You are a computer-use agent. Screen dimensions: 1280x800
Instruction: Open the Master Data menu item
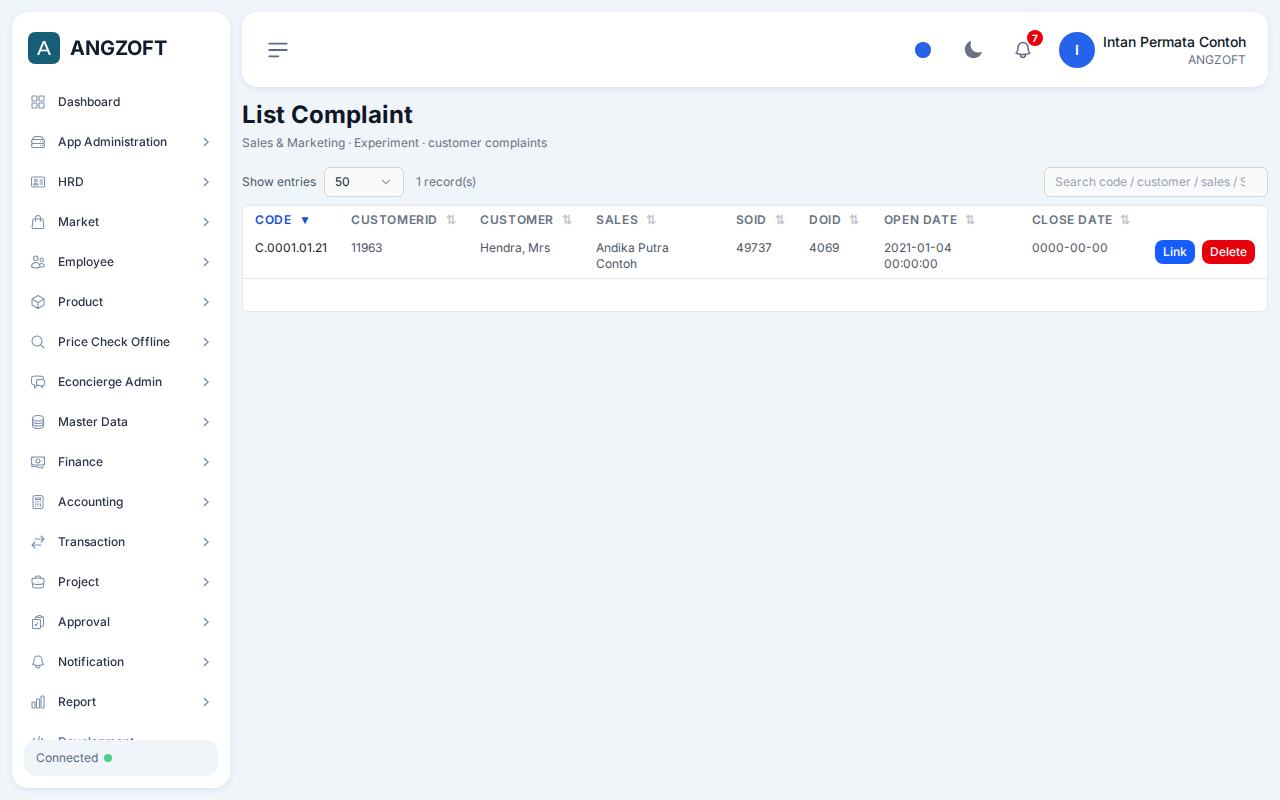click(121, 422)
